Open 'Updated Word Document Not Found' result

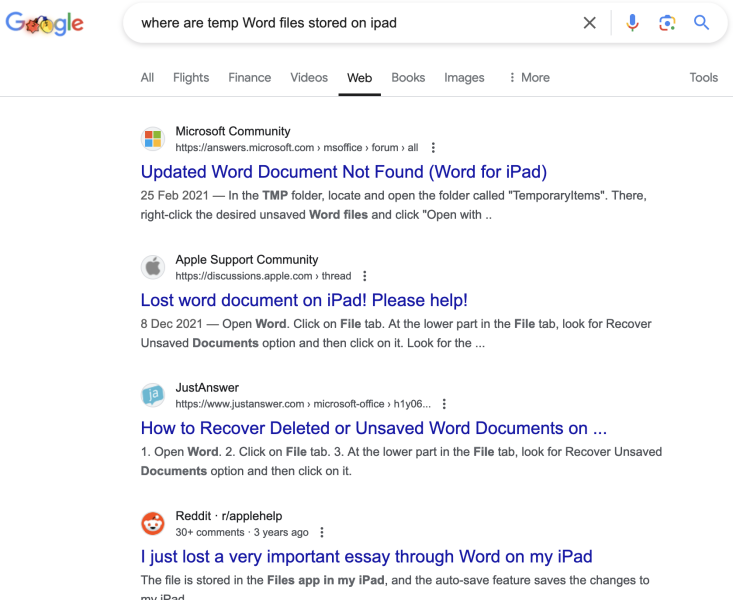click(344, 172)
